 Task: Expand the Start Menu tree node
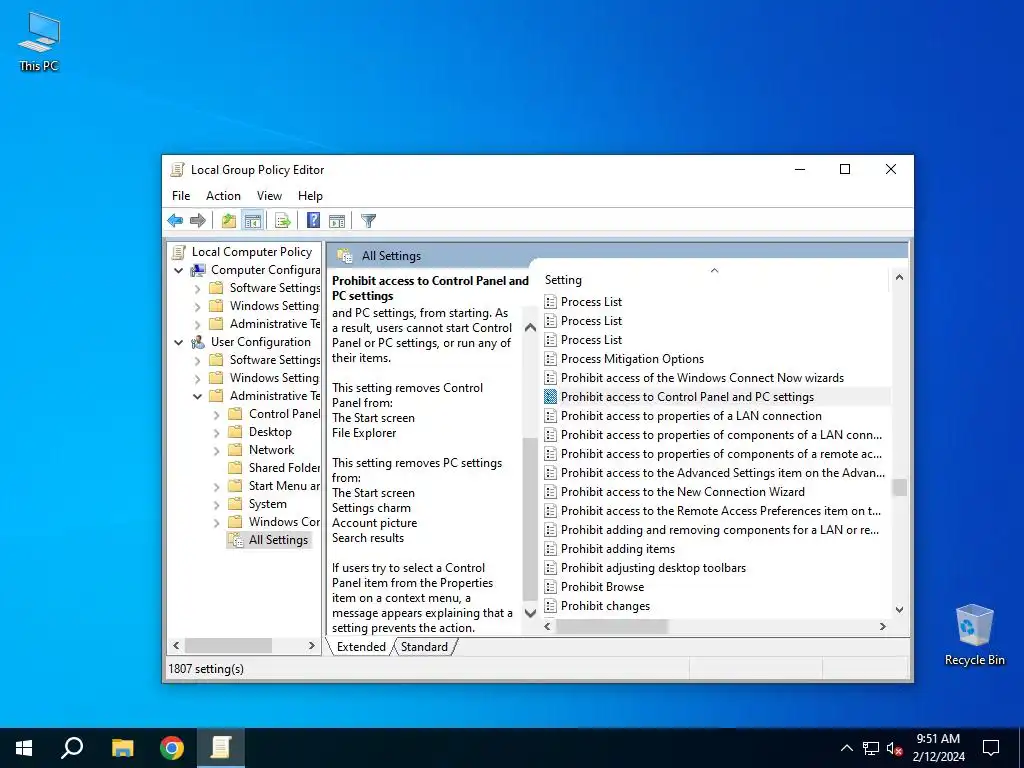click(216, 487)
